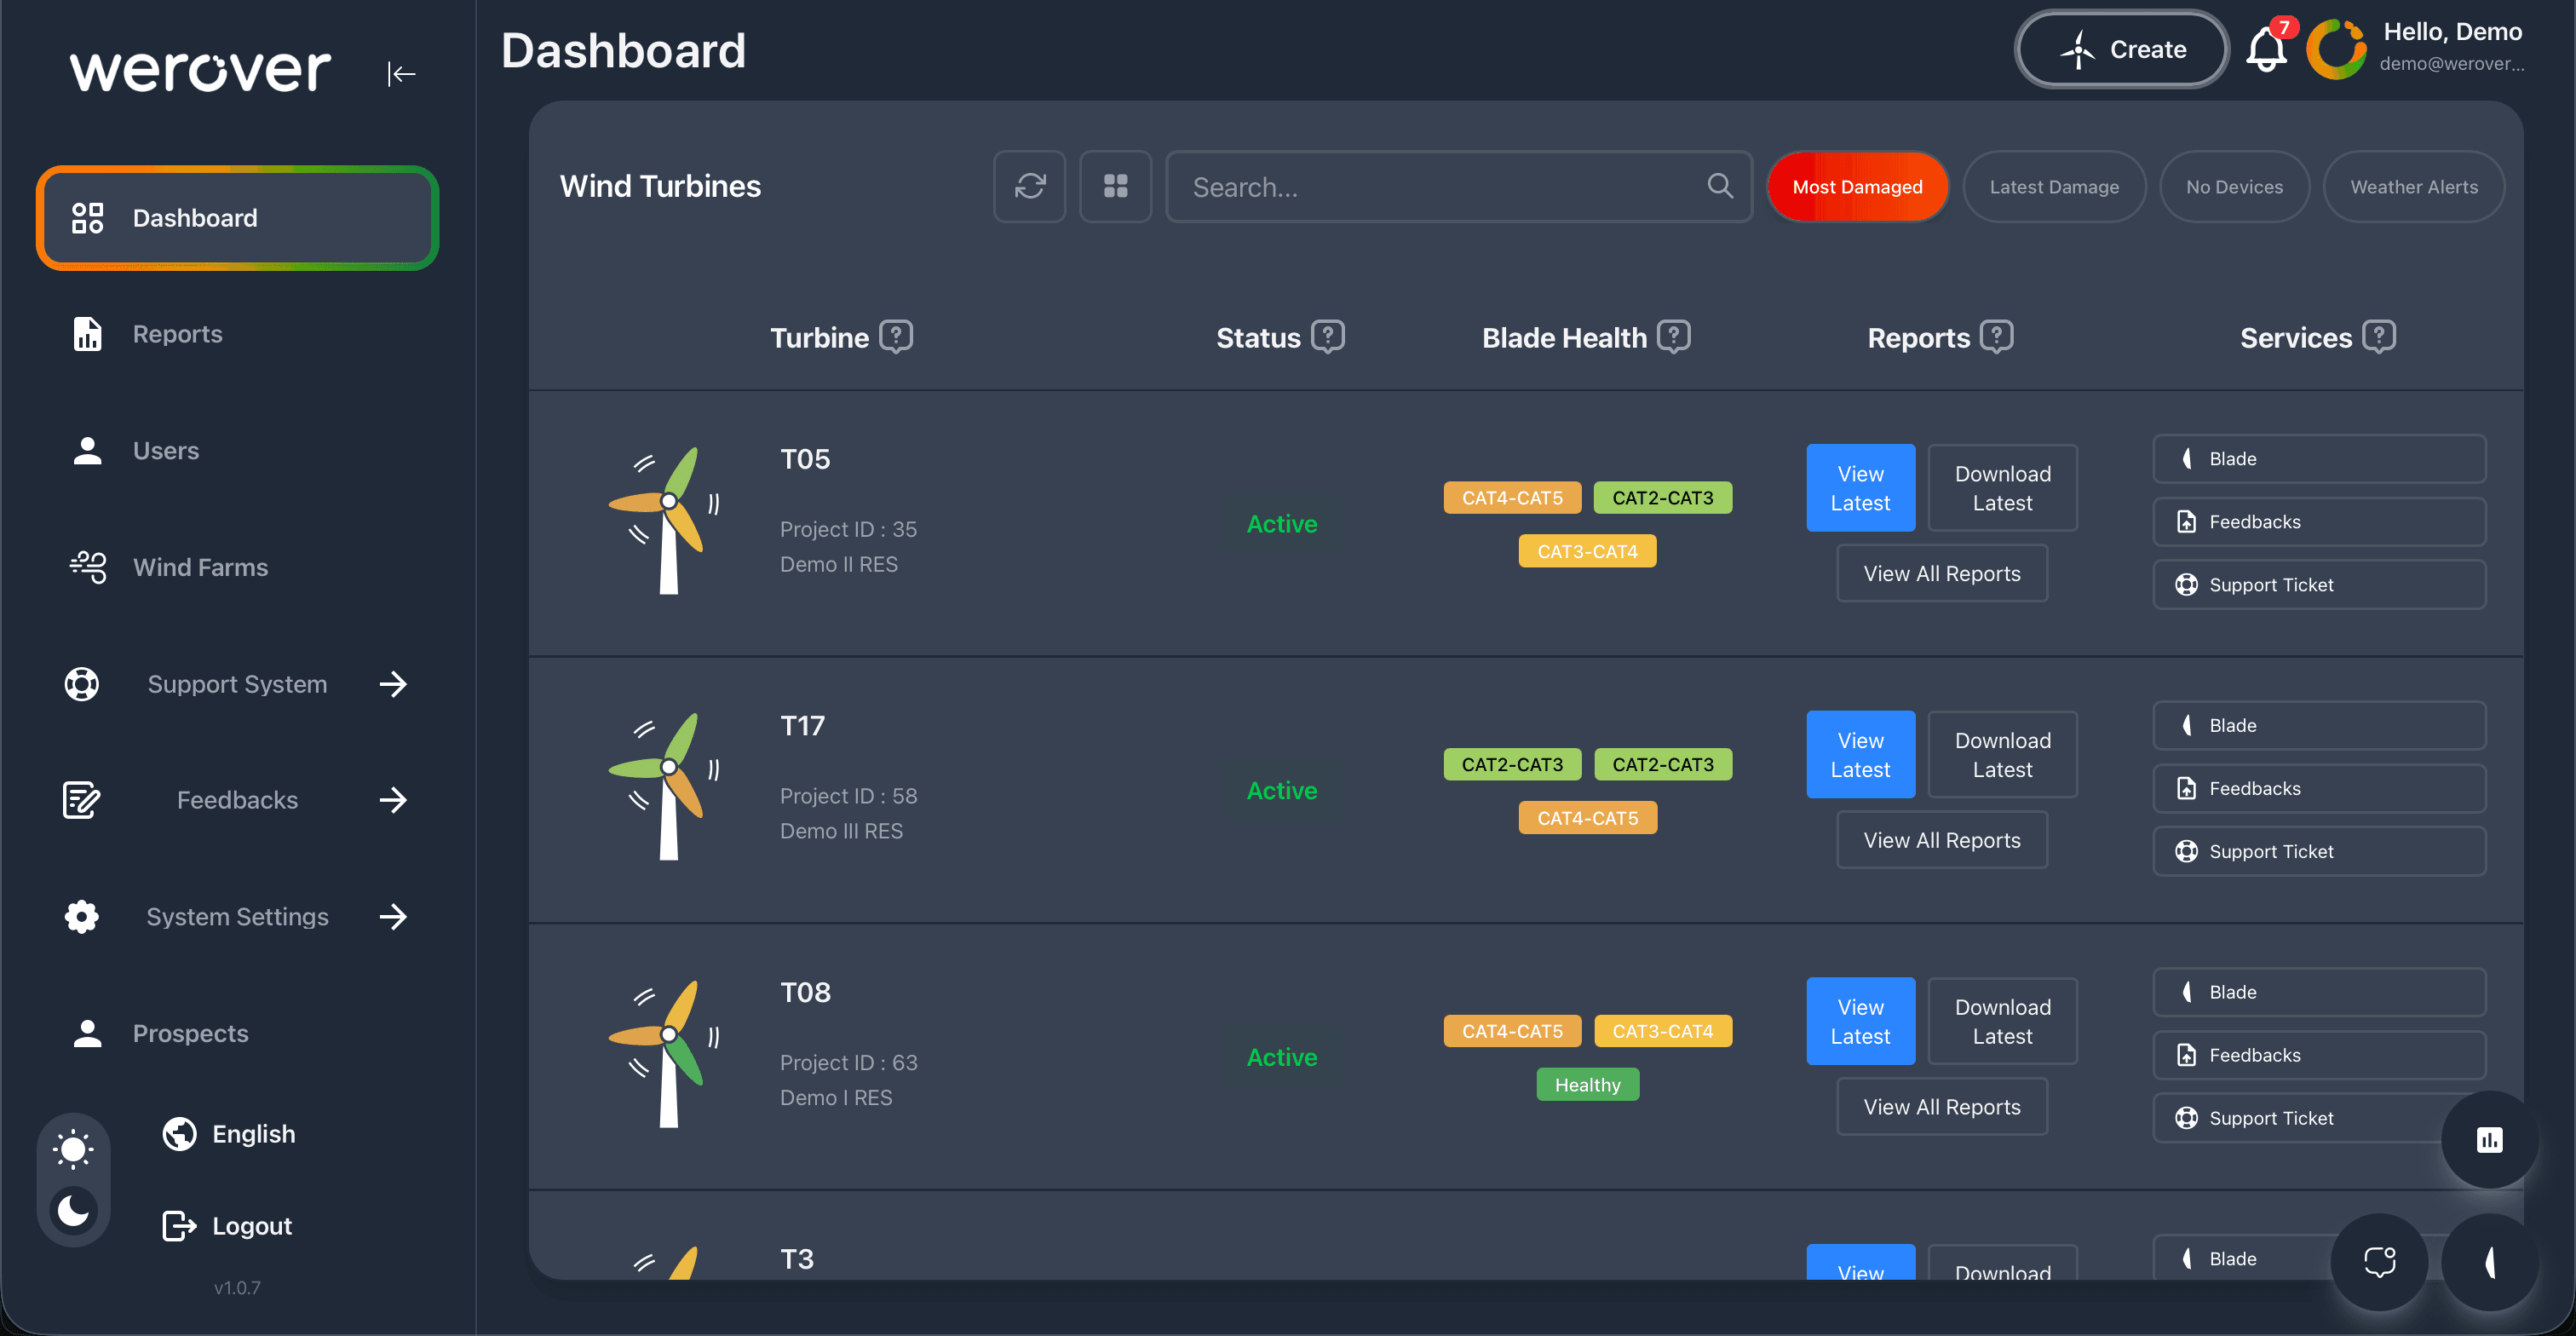This screenshot has height=1336, width=2576.
Task: Open the floating chat feedback button
Action: pos(2379,1262)
